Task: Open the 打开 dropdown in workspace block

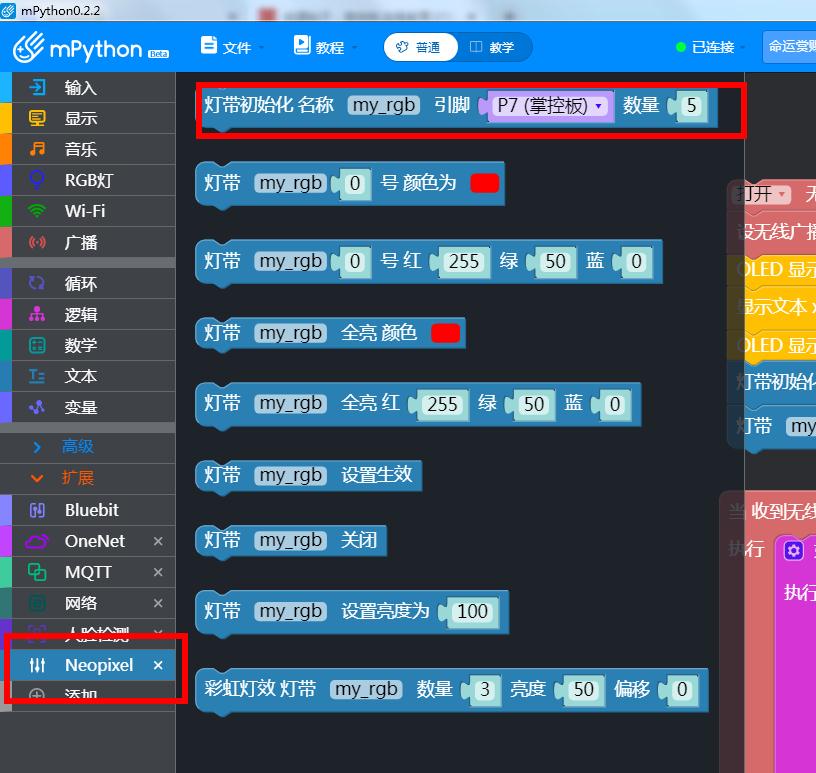Action: pyautogui.click(x=761, y=195)
